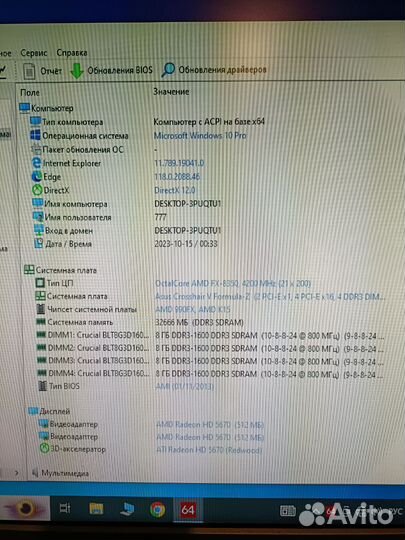Select the Системная плата group icon
The image size is (405, 540).
point(29,270)
